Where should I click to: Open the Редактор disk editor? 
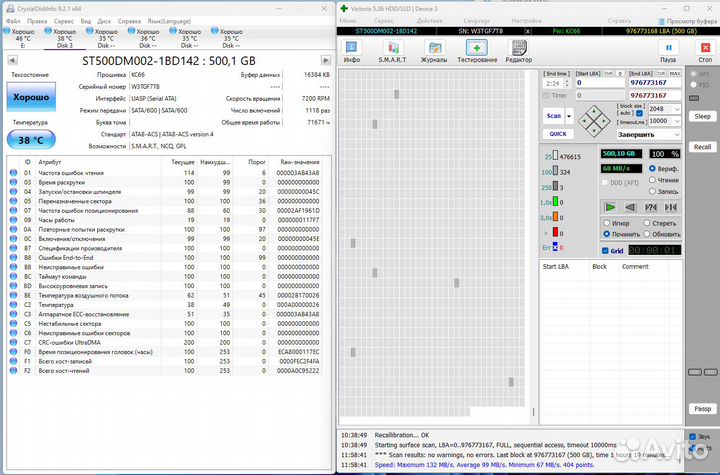click(519, 52)
